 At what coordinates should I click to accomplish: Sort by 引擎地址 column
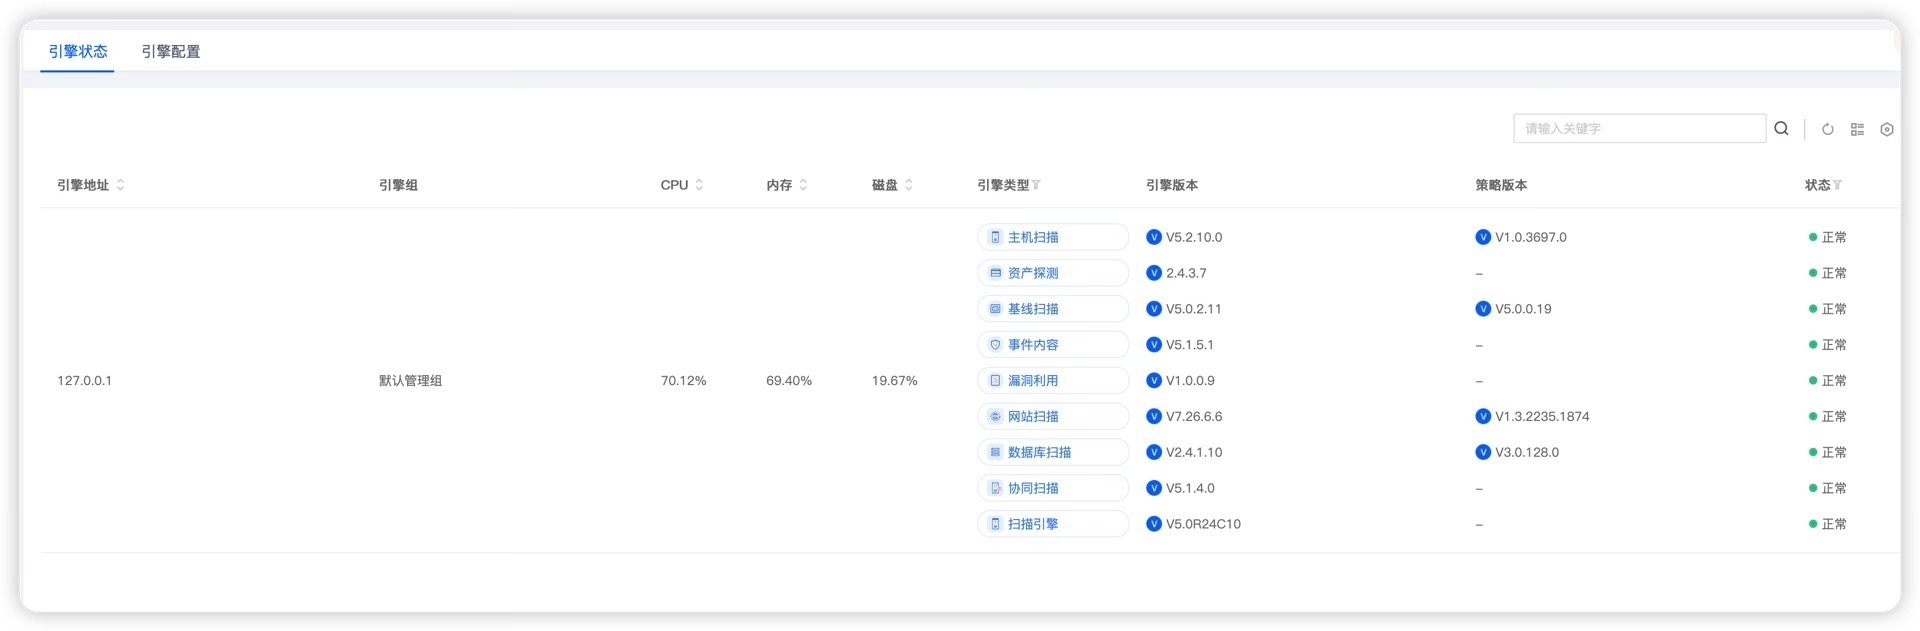(120, 185)
